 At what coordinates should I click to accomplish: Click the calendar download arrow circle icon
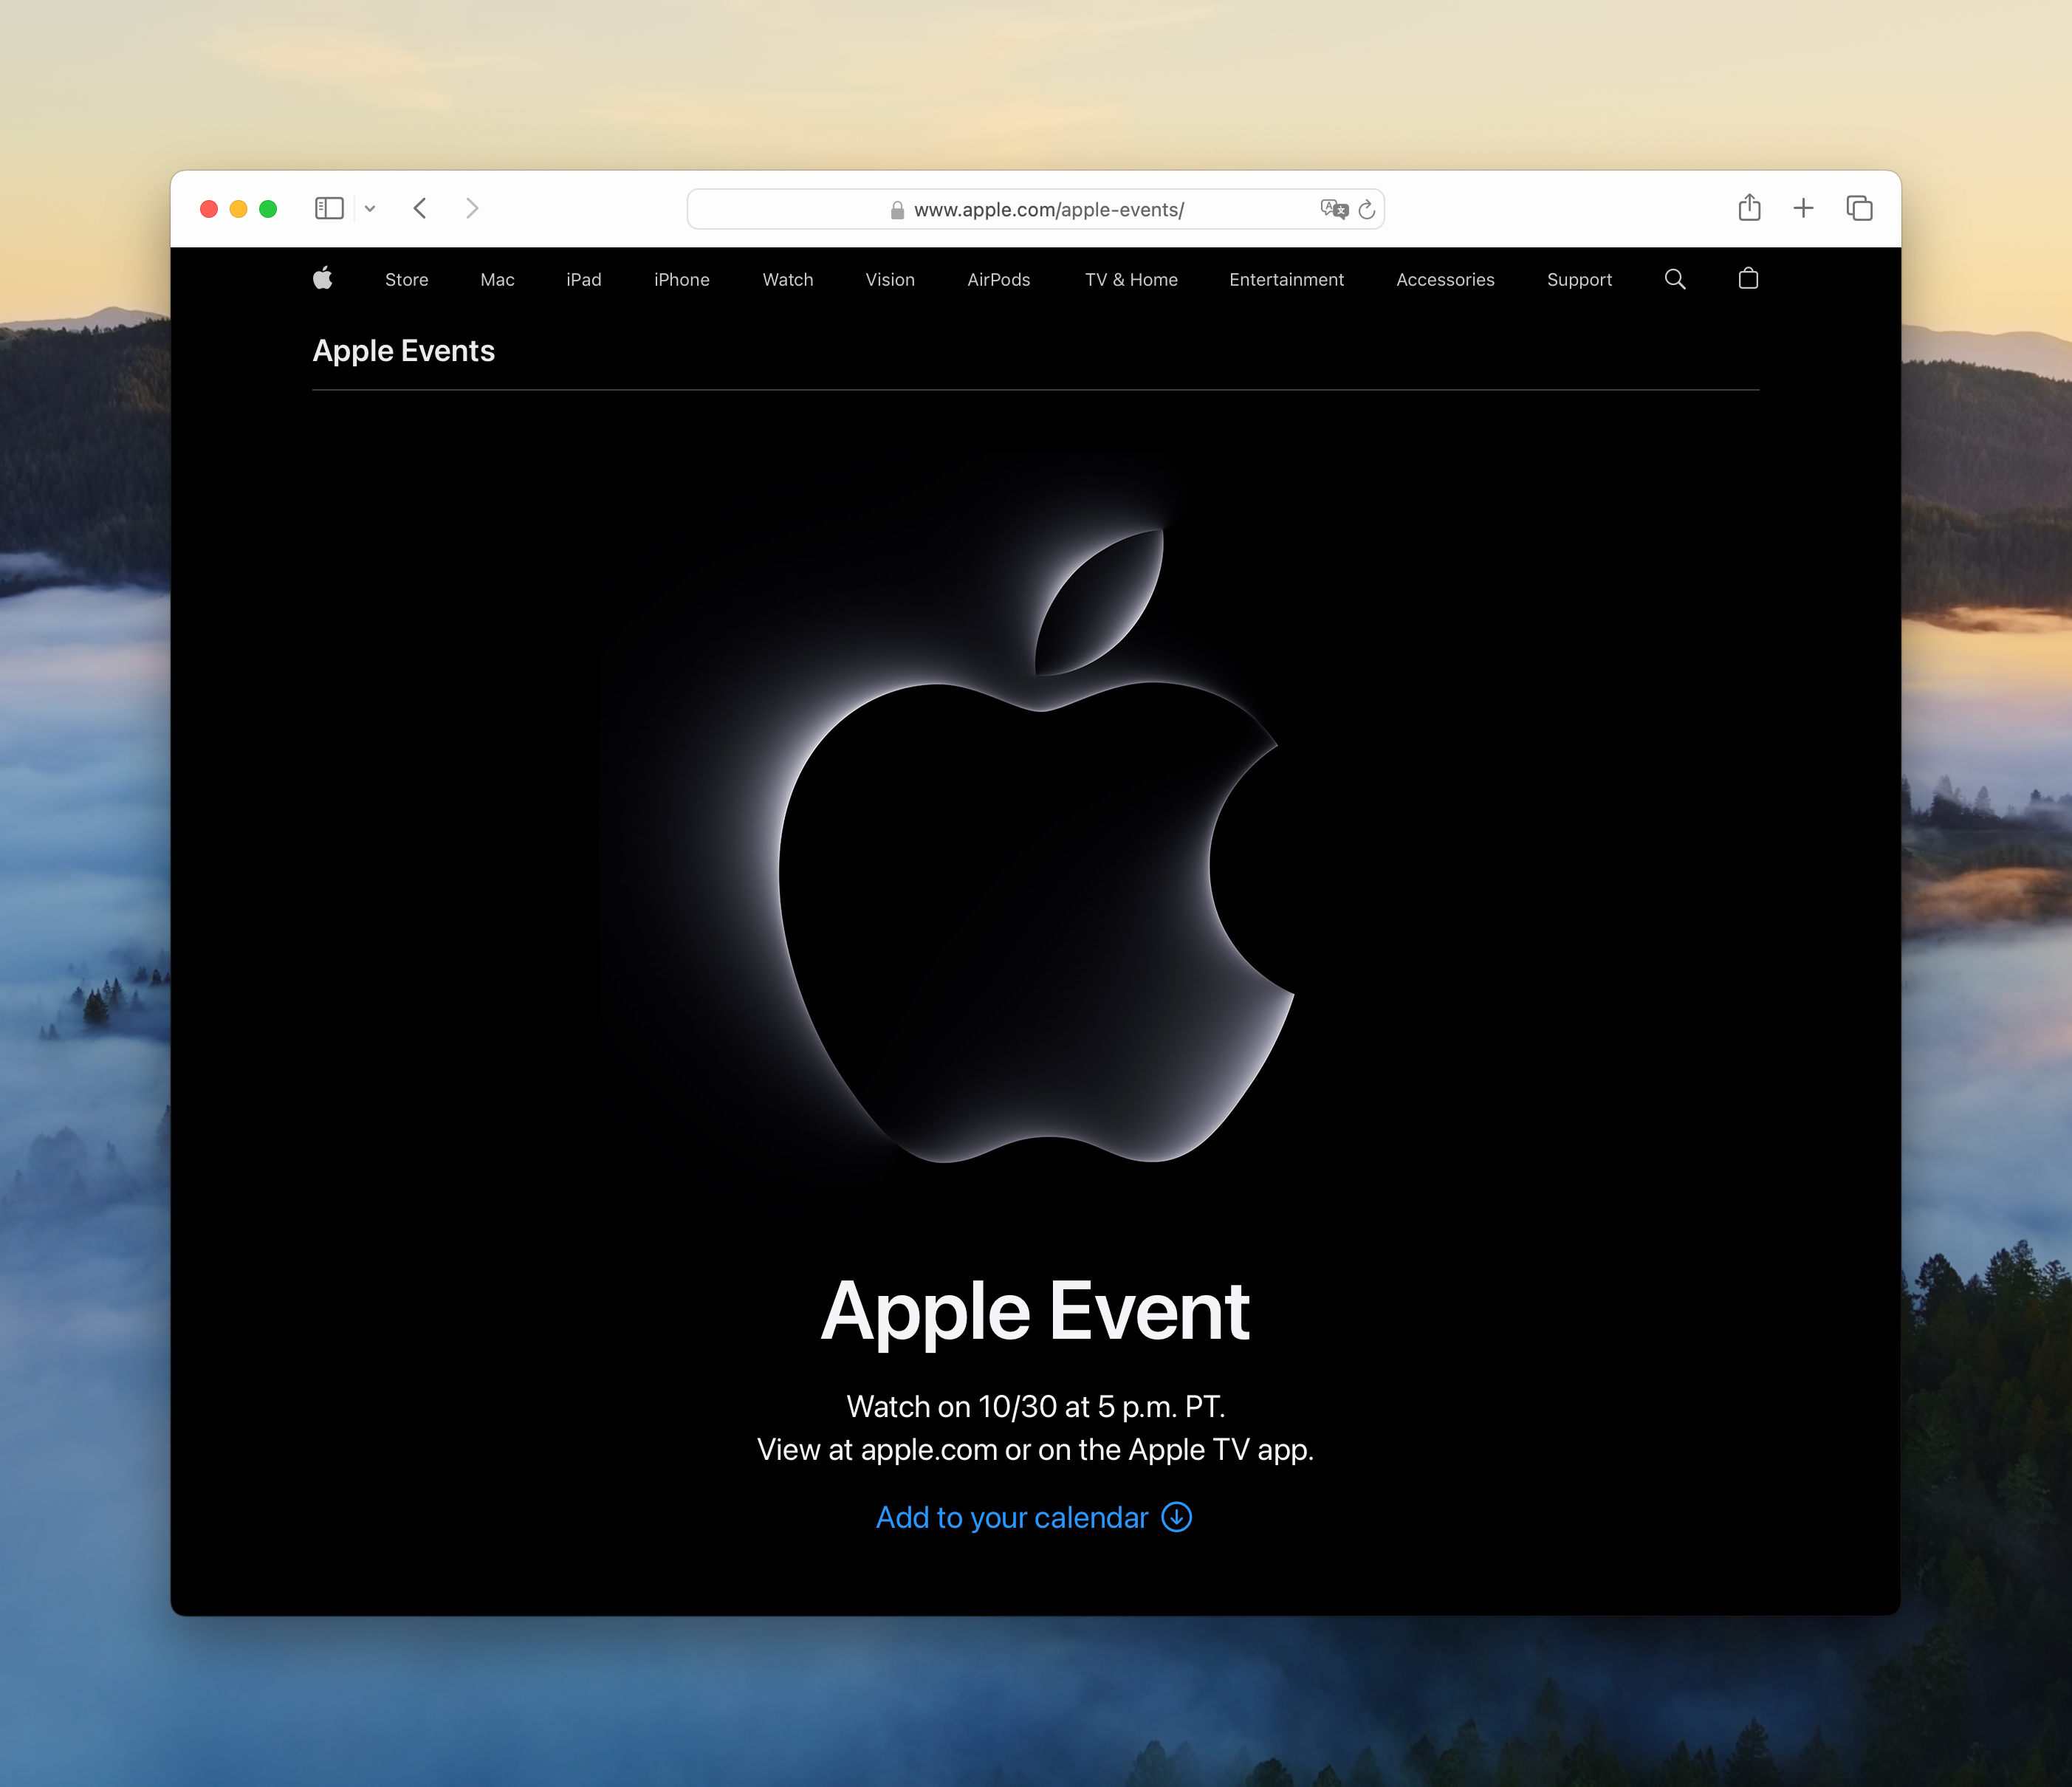[x=1177, y=1517]
